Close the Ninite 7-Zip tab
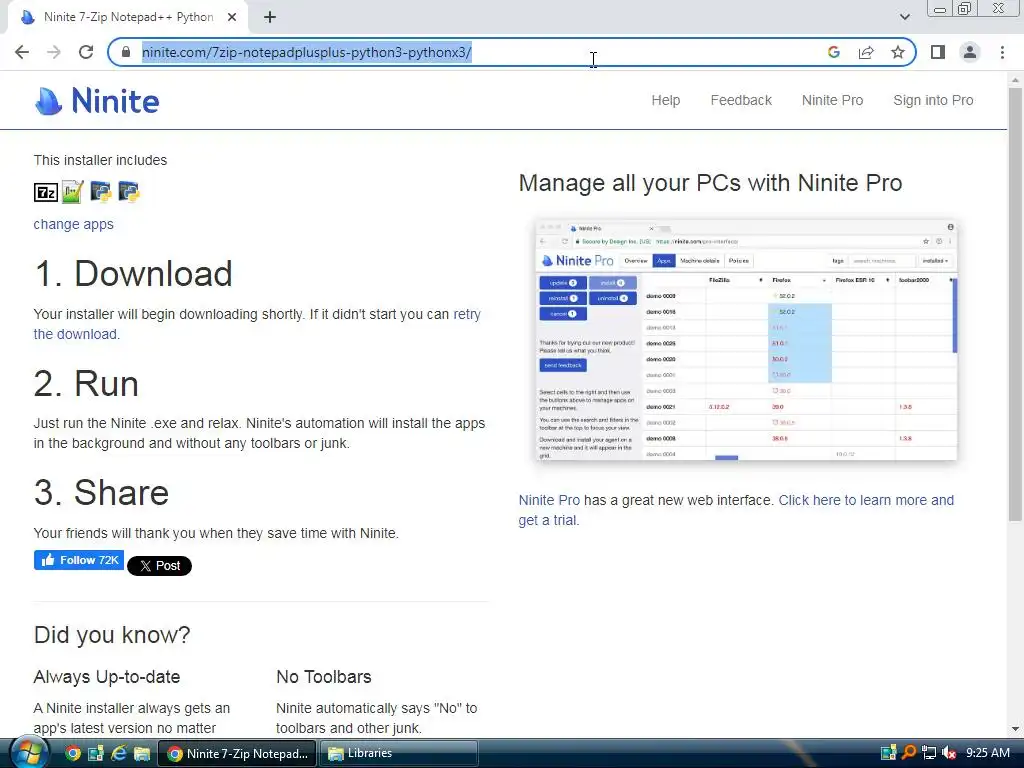Viewport: 1024px width, 768px height. pos(232,18)
